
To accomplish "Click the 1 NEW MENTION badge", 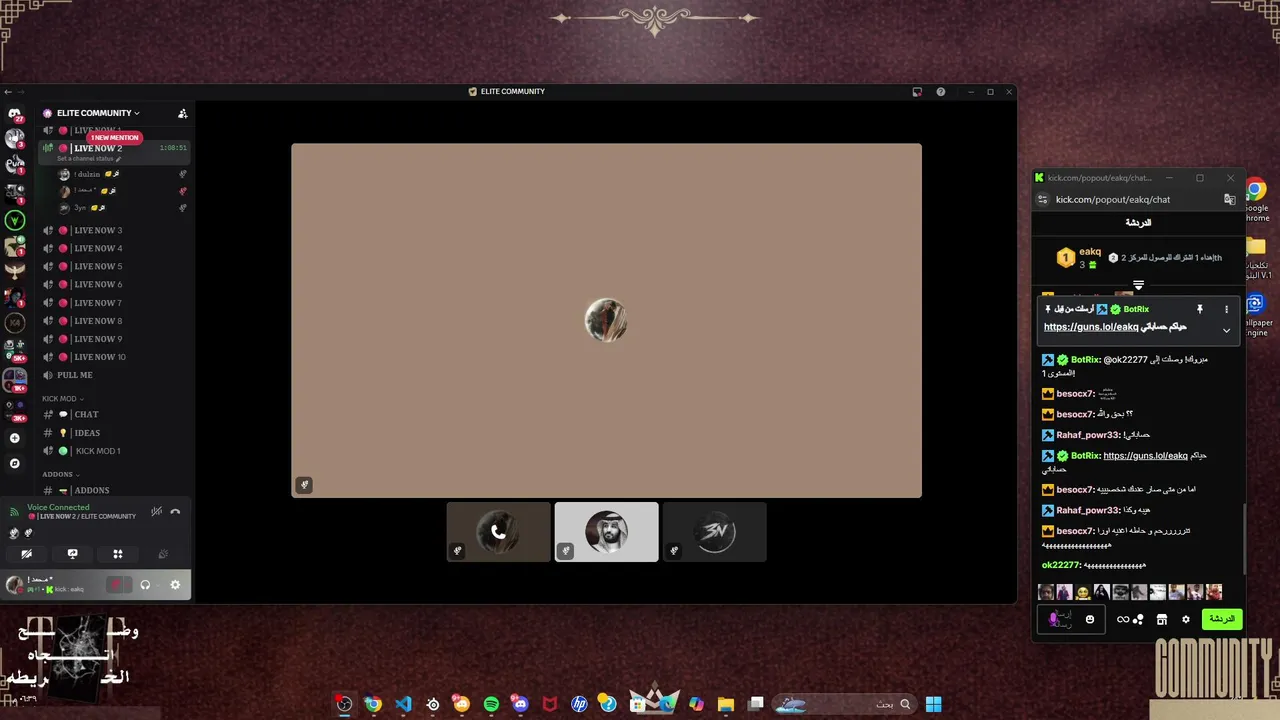I will [x=114, y=138].
